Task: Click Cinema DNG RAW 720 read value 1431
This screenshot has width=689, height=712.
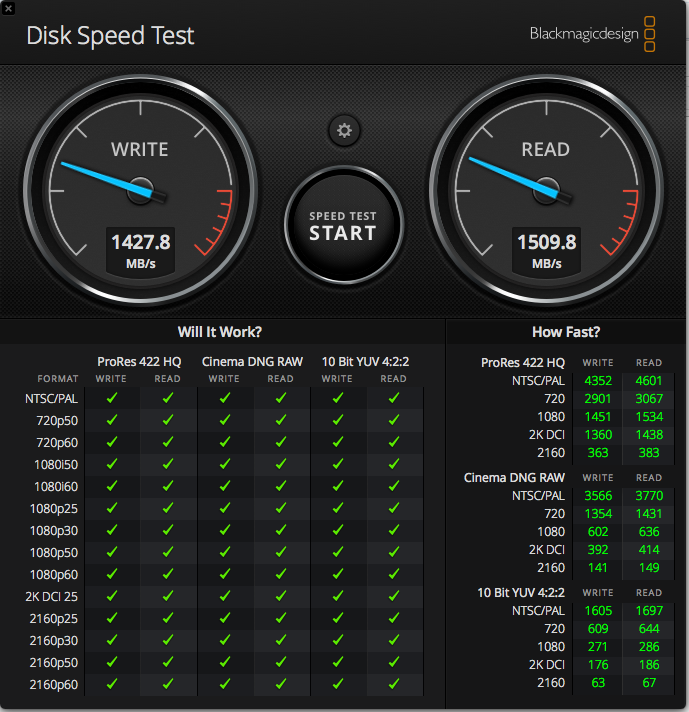Action: (649, 514)
